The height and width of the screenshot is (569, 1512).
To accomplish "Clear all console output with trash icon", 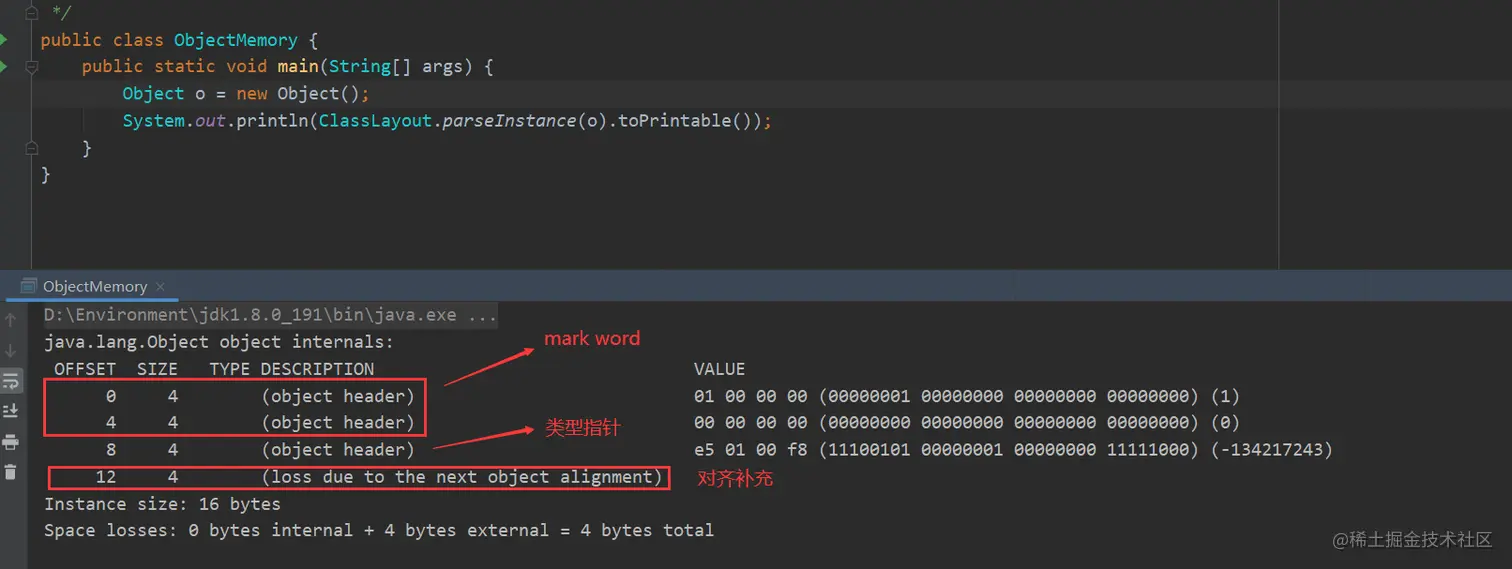I will click(11, 471).
